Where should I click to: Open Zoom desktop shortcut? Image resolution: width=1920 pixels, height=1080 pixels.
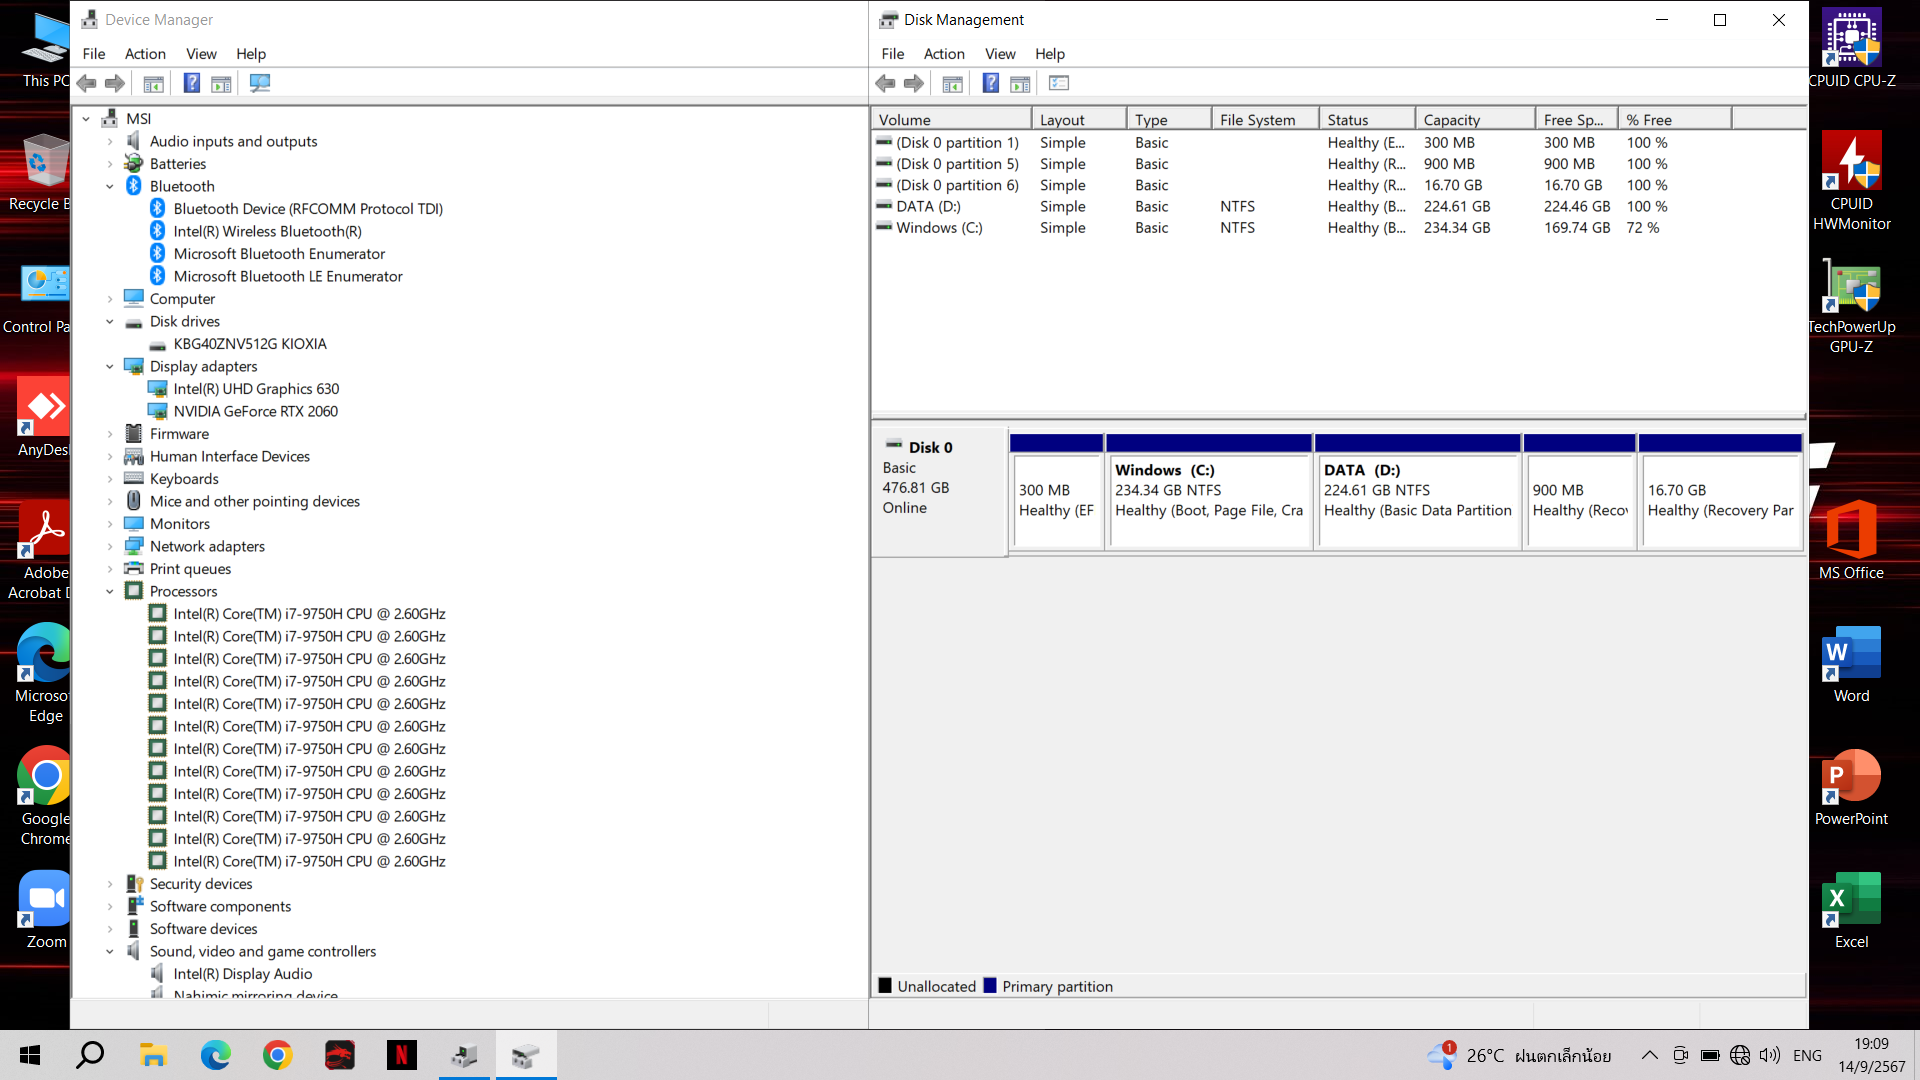point(45,910)
